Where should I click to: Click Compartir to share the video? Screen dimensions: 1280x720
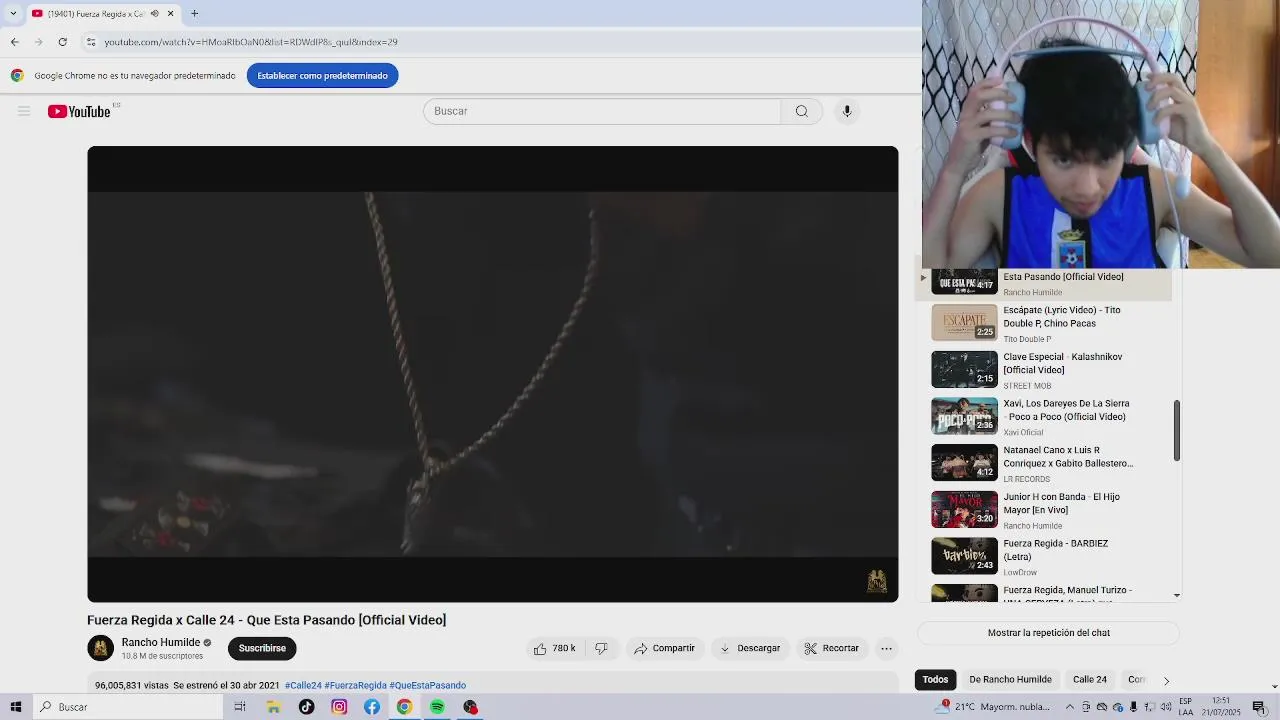click(664, 648)
